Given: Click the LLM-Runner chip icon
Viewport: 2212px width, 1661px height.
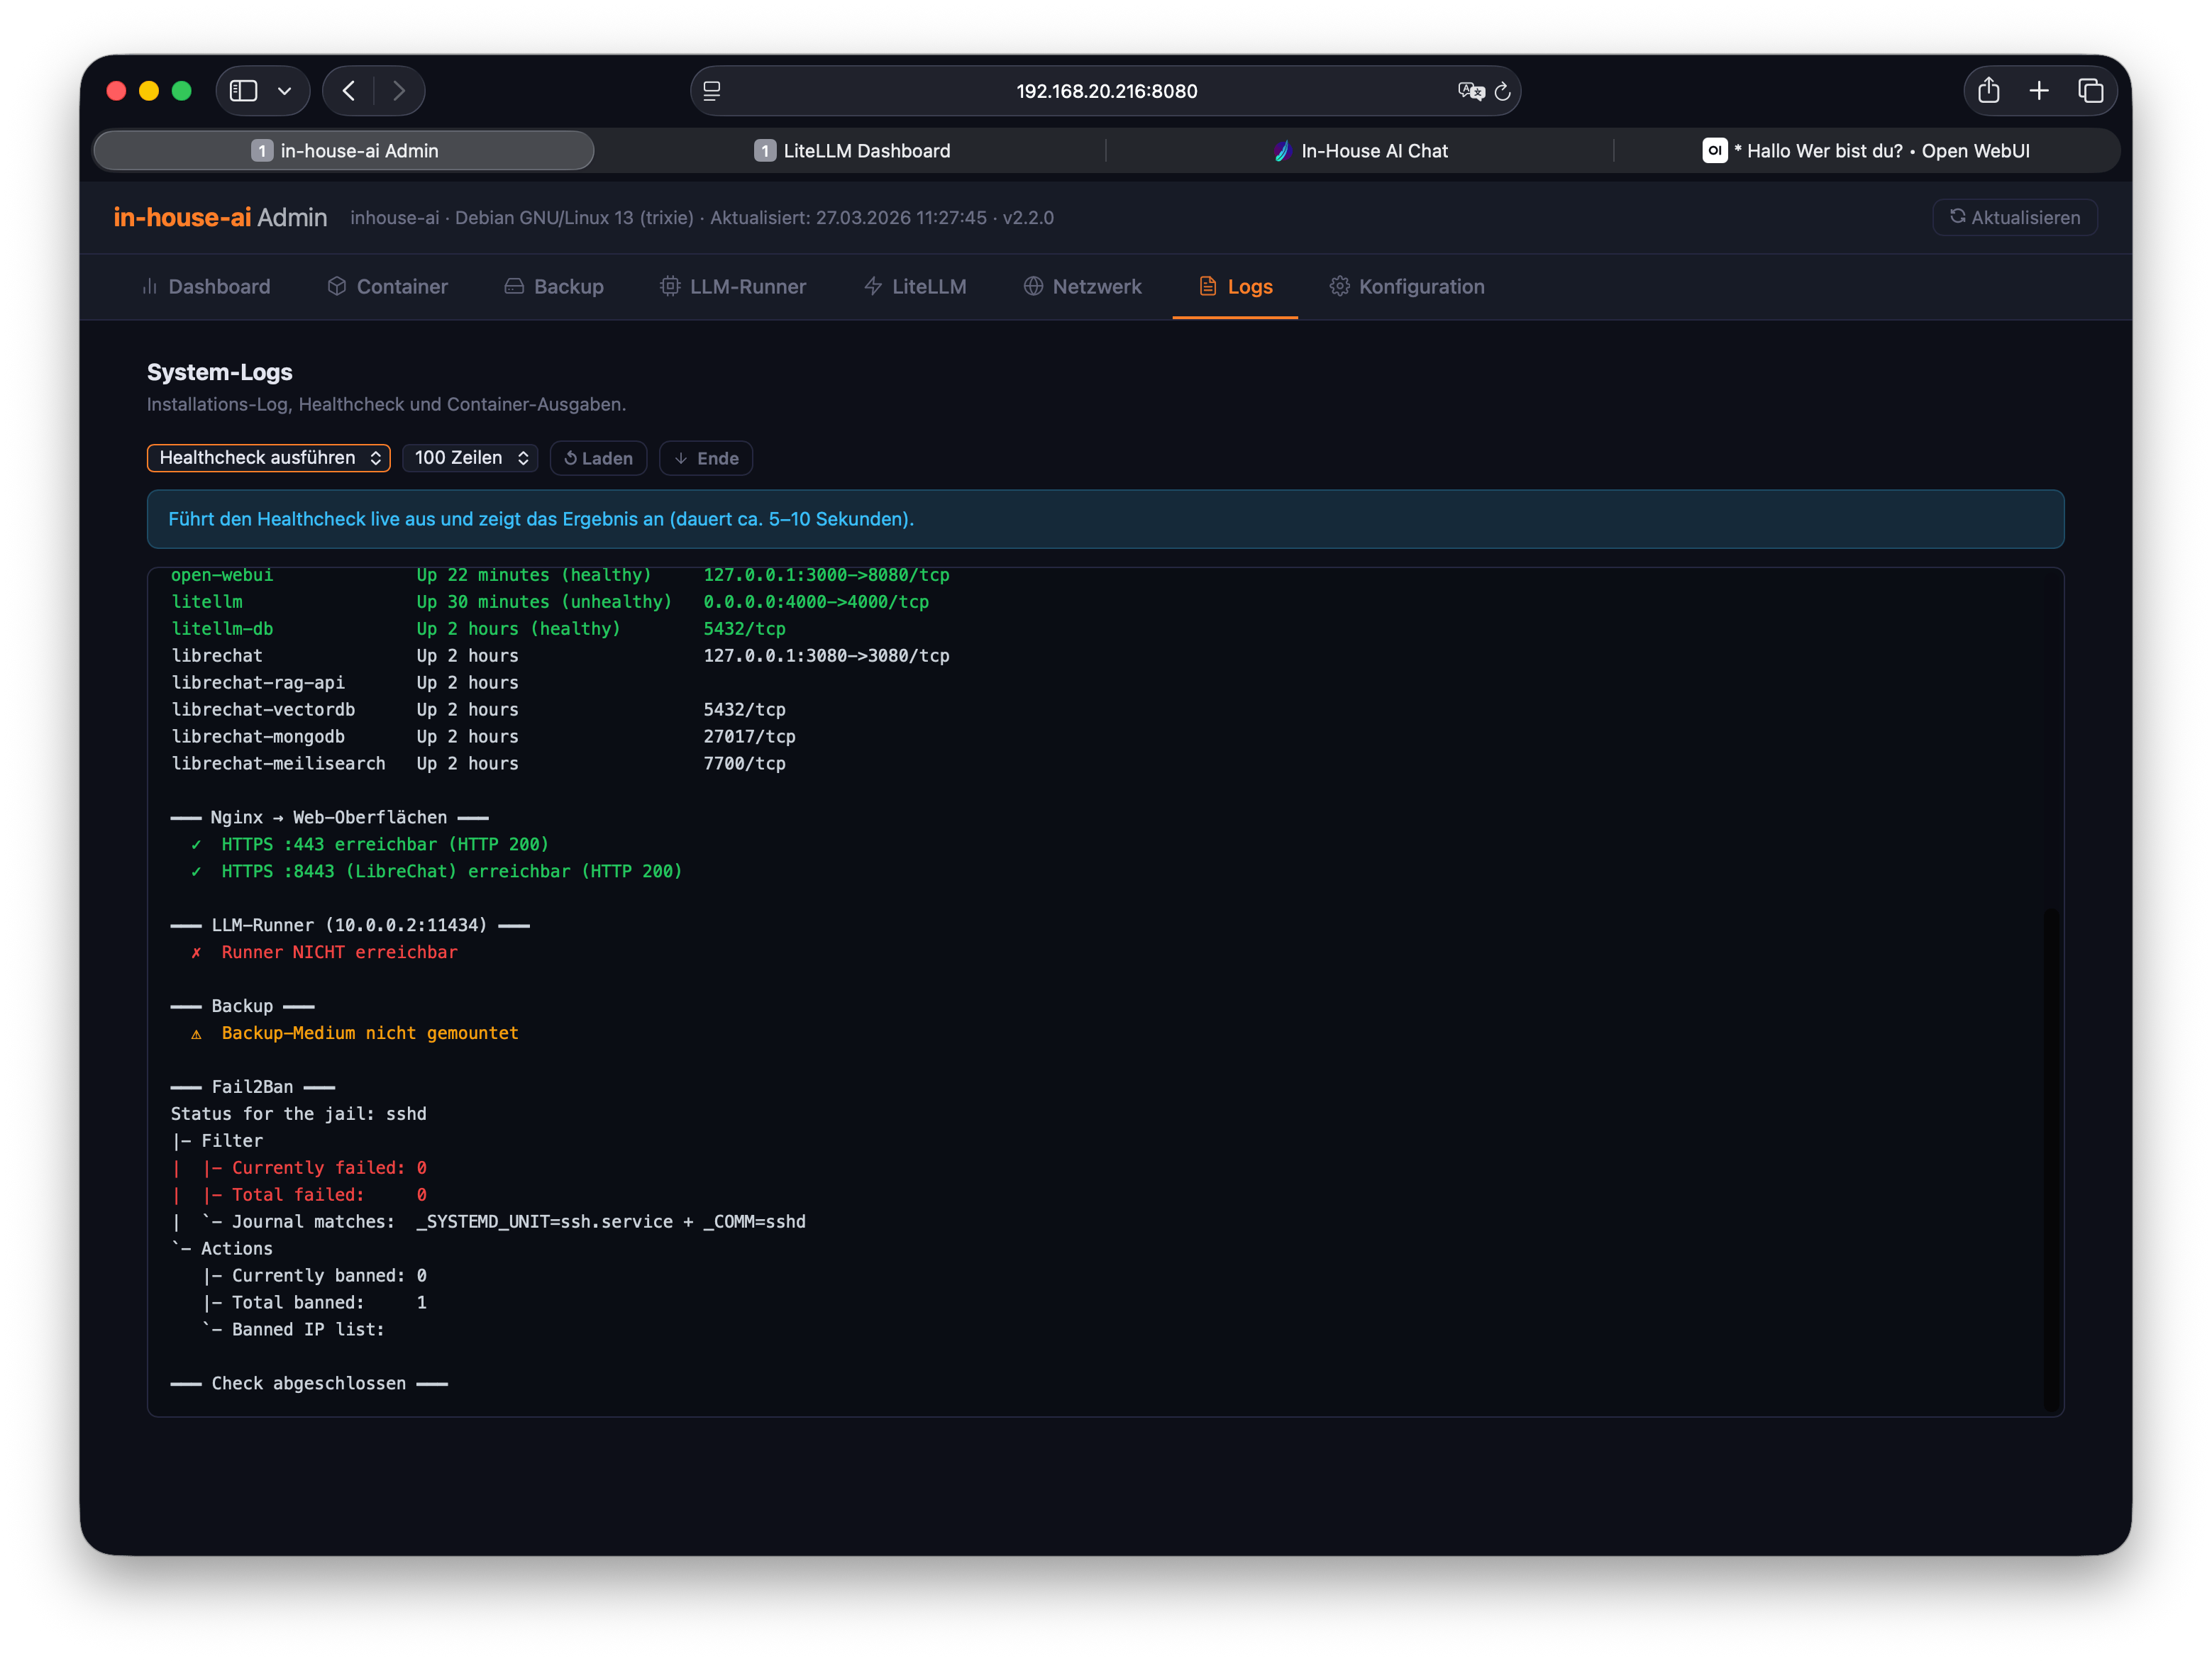Looking at the screenshot, I should [x=668, y=286].
